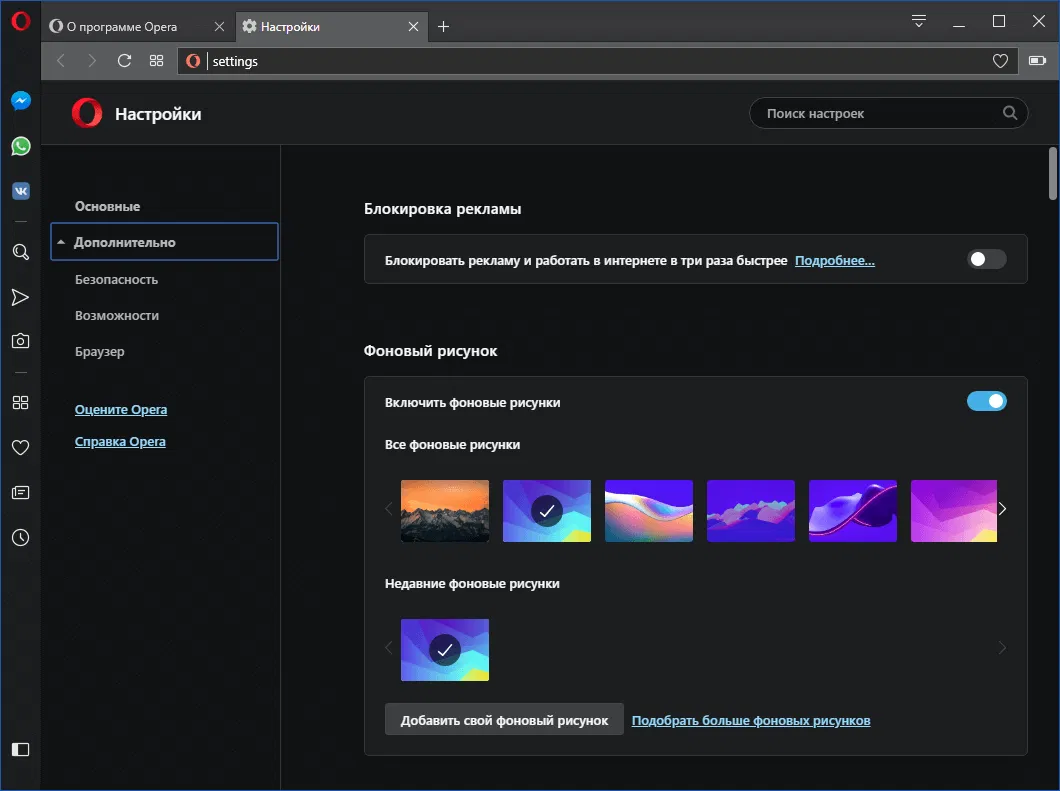Open bookmarks heart icon in sidebar

tap(20, 448)
